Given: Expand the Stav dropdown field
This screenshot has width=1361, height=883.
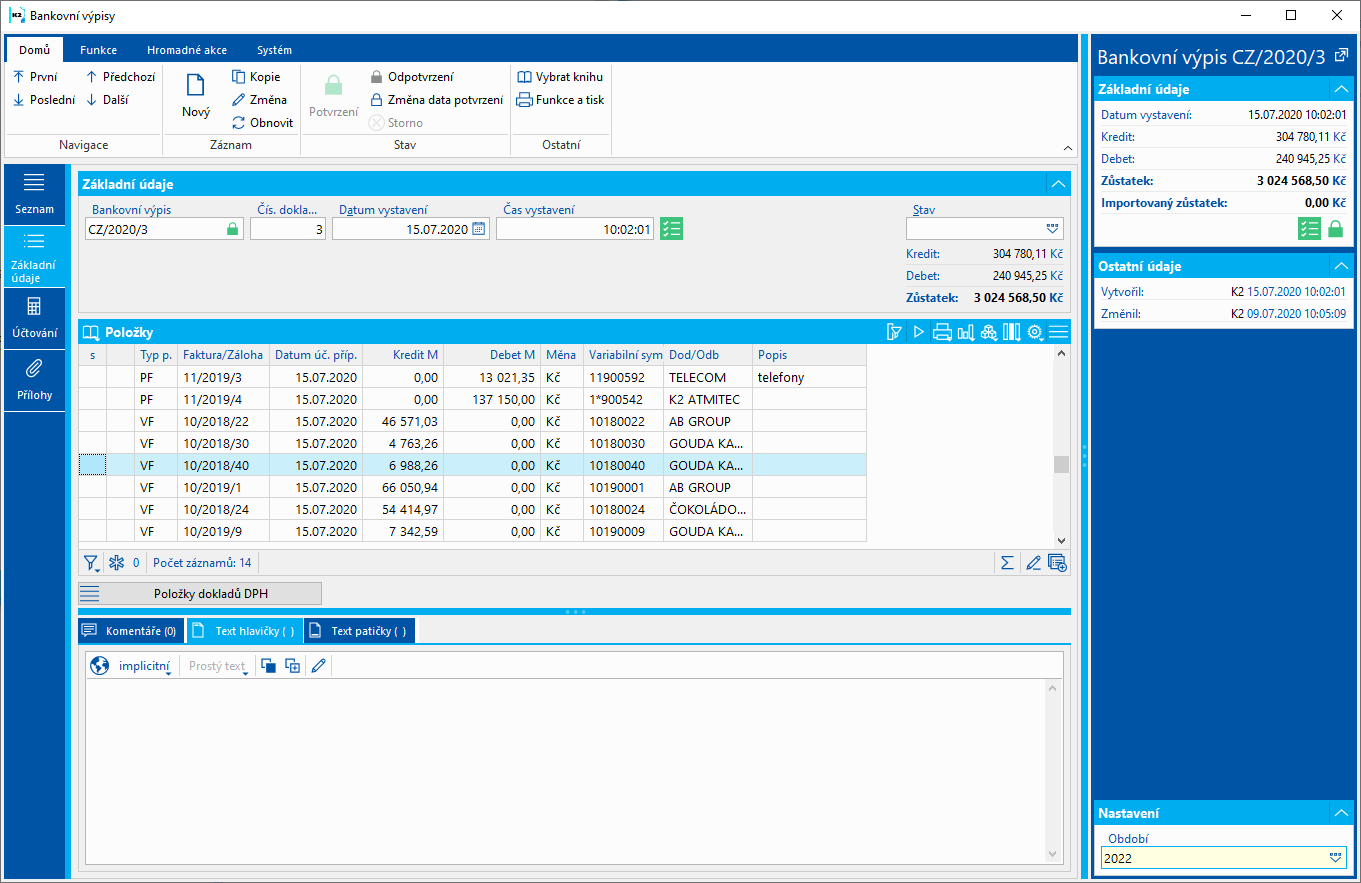Looking at the screenshot, I should coord(1052,229).
